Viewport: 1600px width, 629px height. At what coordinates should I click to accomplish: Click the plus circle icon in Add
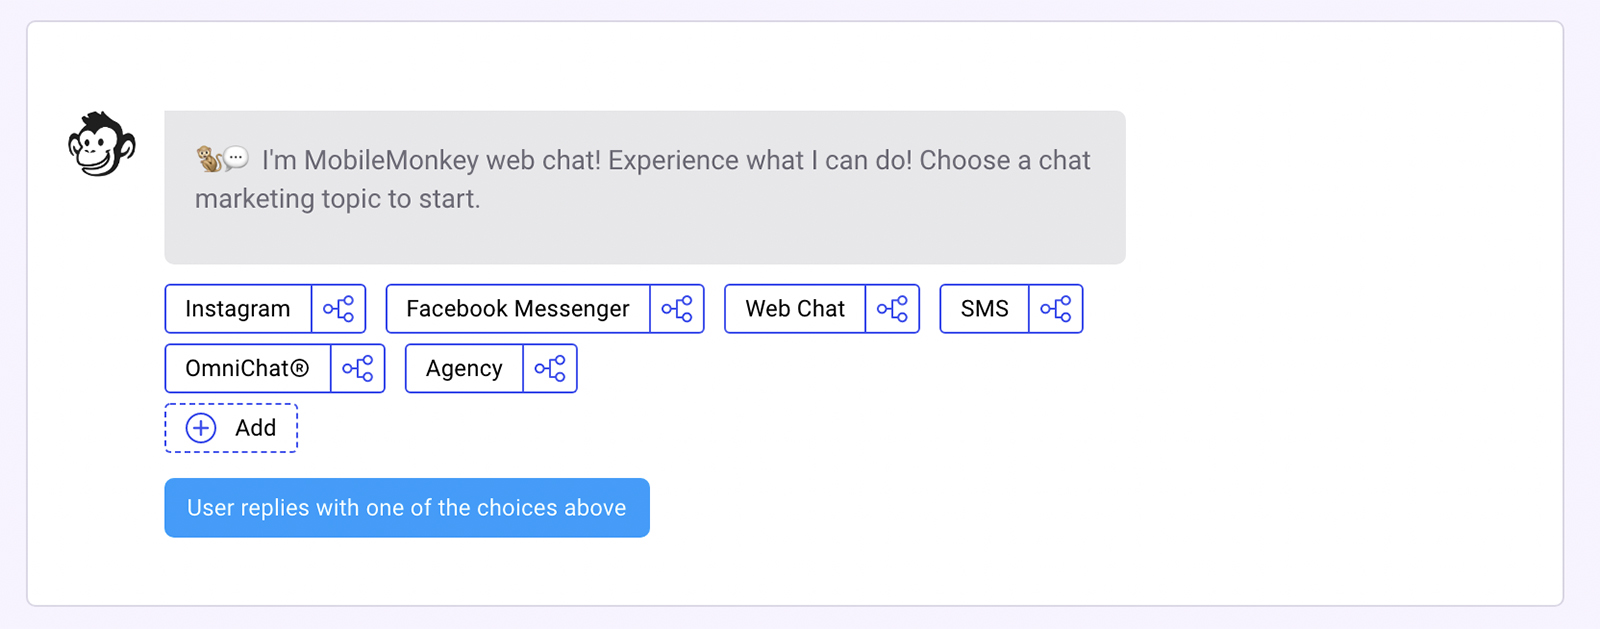point(201,428)
